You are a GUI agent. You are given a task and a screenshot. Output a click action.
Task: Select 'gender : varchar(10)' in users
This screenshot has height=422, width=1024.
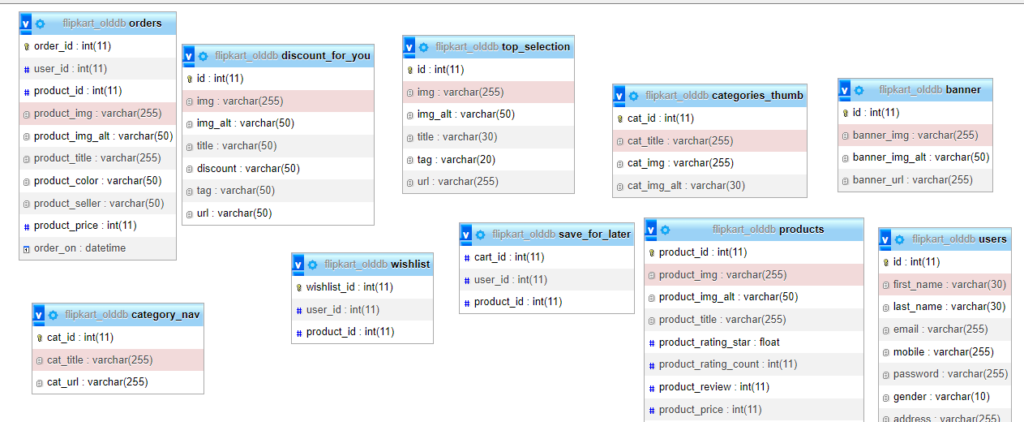945,397
